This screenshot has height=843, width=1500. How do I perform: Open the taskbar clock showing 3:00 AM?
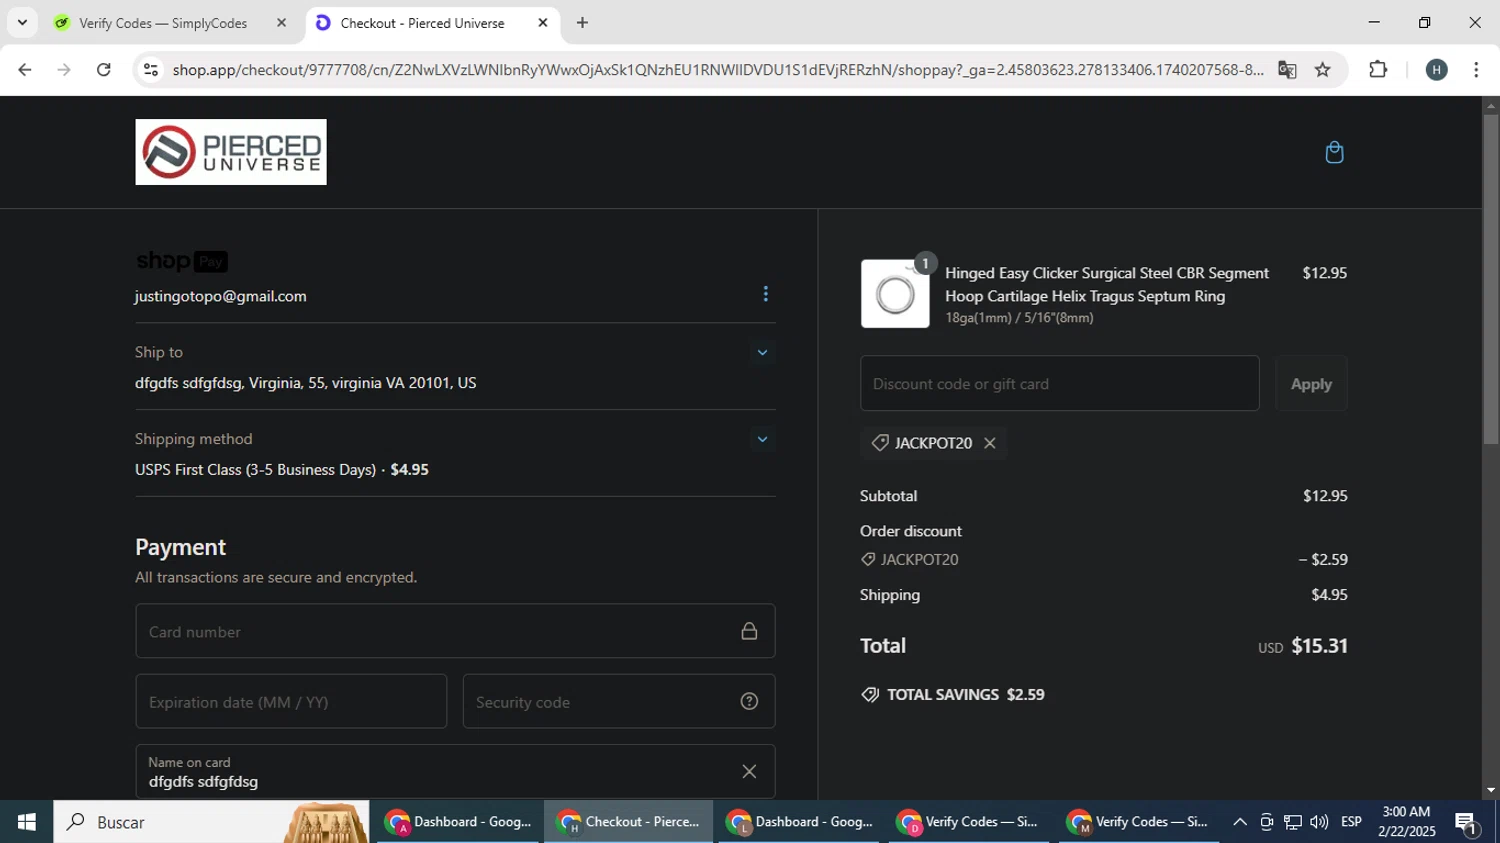(1406, 822)
